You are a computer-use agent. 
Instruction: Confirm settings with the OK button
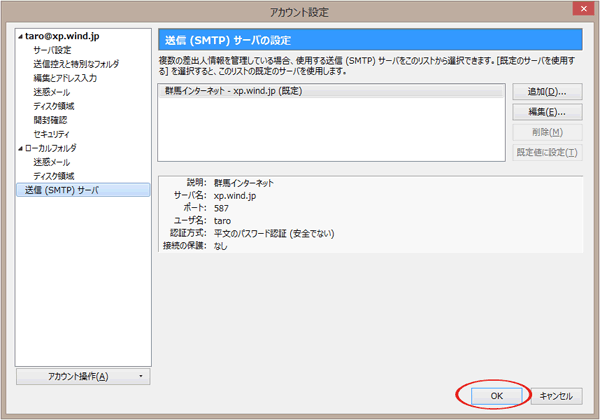click(496, 396)
